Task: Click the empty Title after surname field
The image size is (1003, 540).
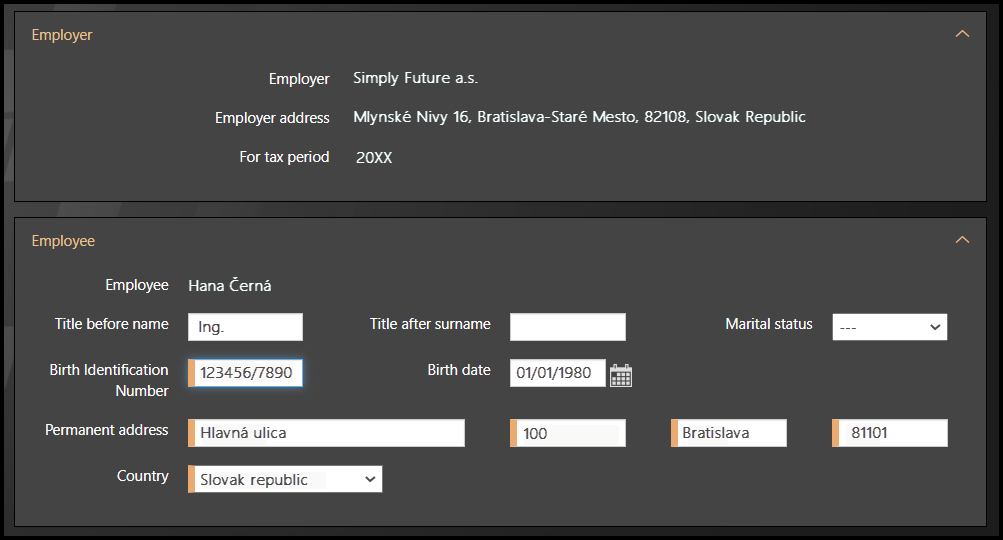Action: pyautogui.click(x=567, y=327)
